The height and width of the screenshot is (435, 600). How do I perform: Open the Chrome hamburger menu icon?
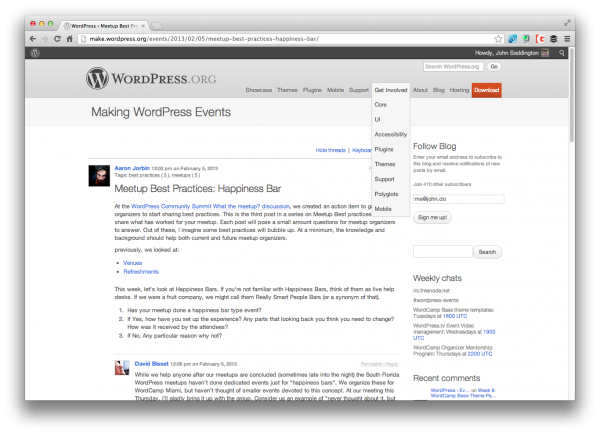point(567,39)
